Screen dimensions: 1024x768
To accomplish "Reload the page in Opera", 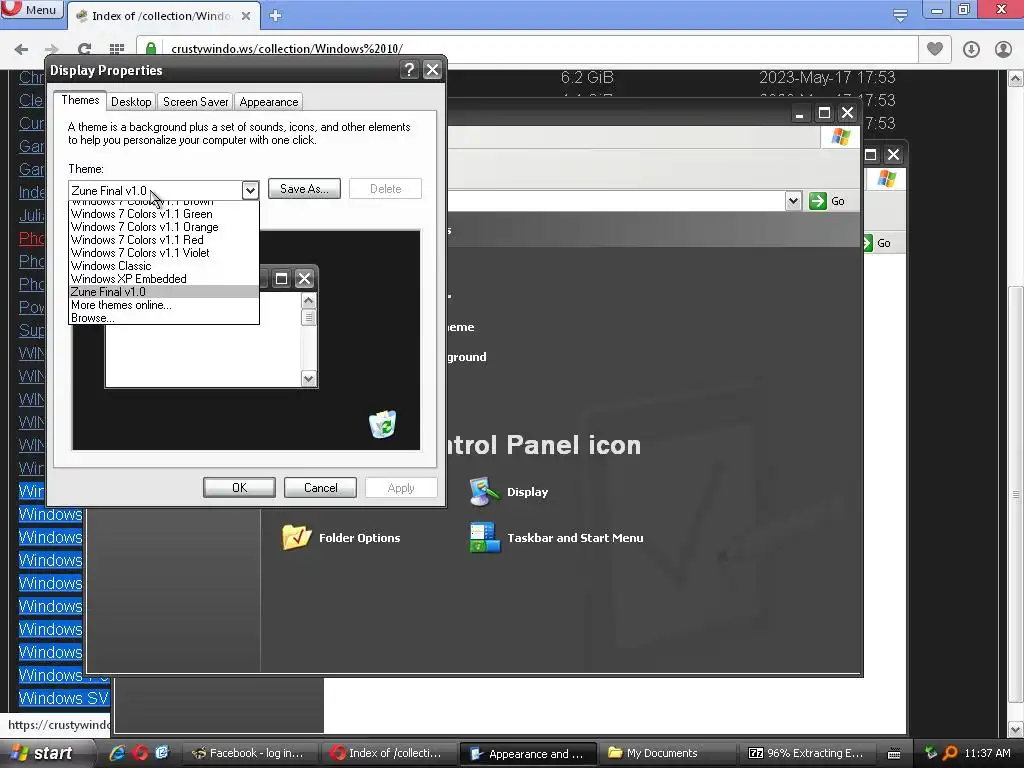I will pyautogui.click(x=84, y=49).
